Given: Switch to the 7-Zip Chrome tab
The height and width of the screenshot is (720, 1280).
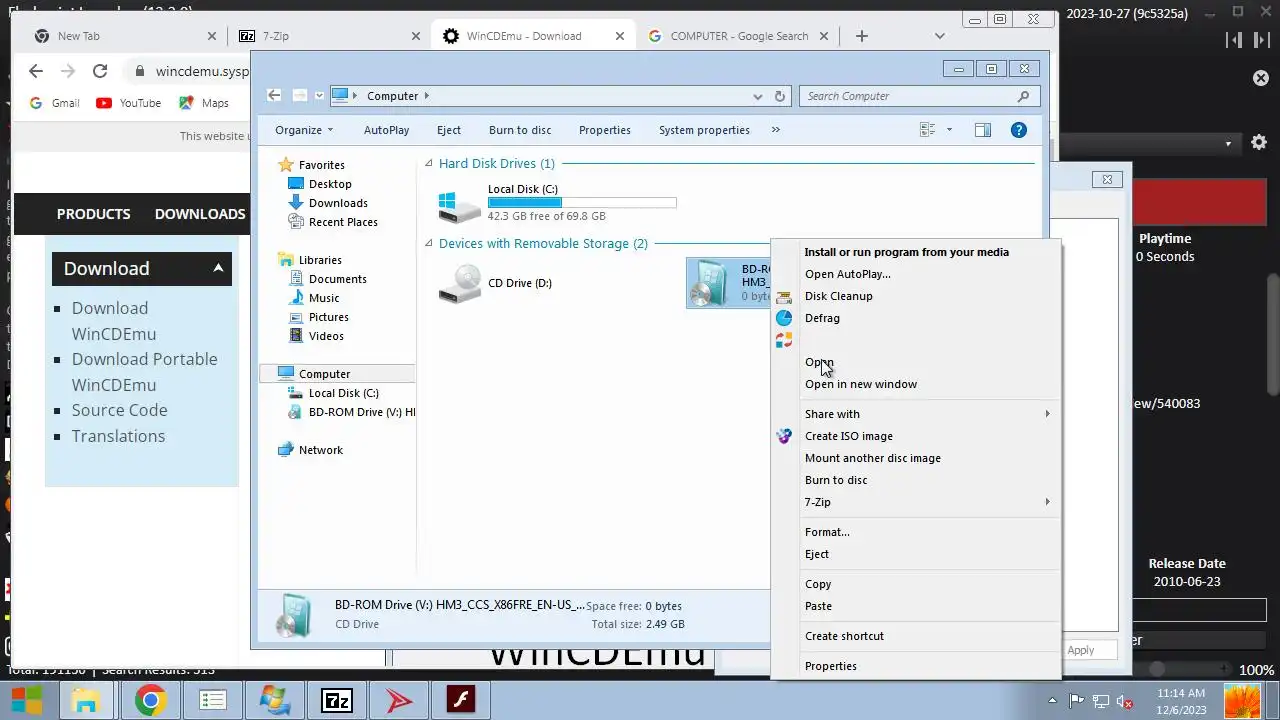Looking at the screenshot, I should point(329,36).
